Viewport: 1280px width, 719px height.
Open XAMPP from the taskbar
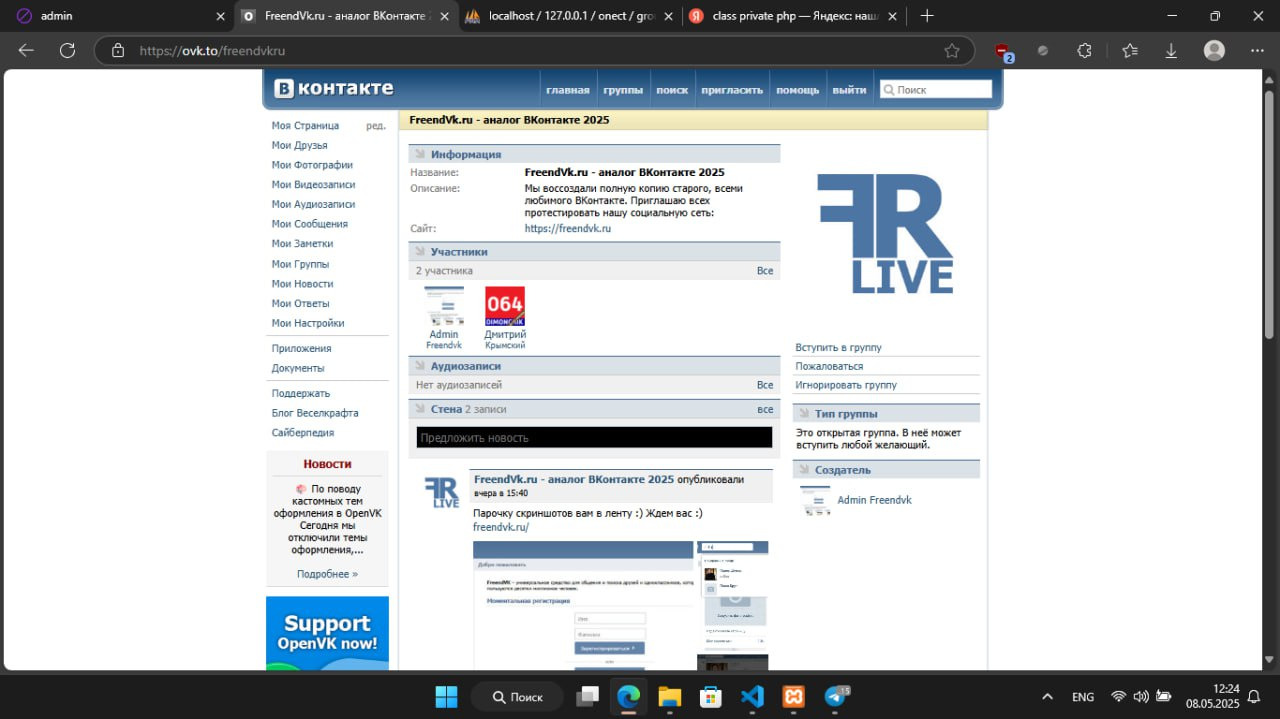(794, 696)
